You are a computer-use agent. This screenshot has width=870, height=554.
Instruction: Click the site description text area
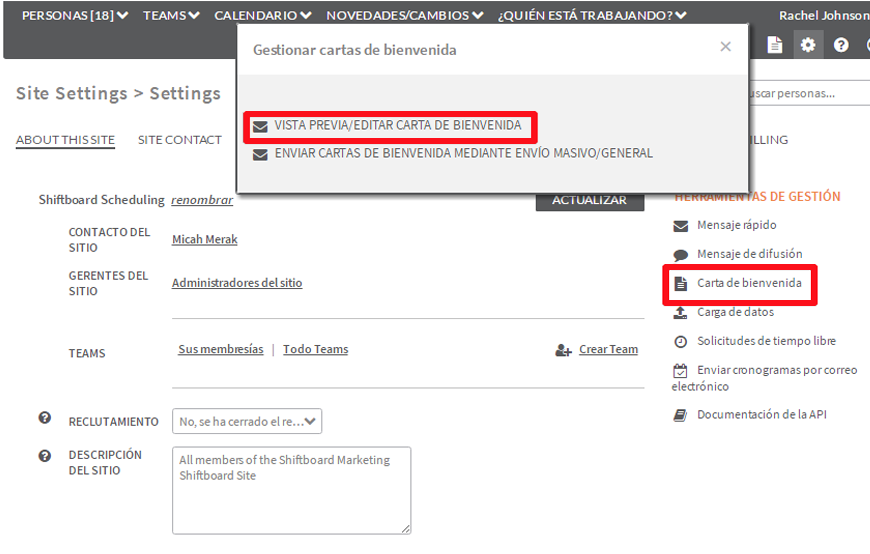pos(291,490)
